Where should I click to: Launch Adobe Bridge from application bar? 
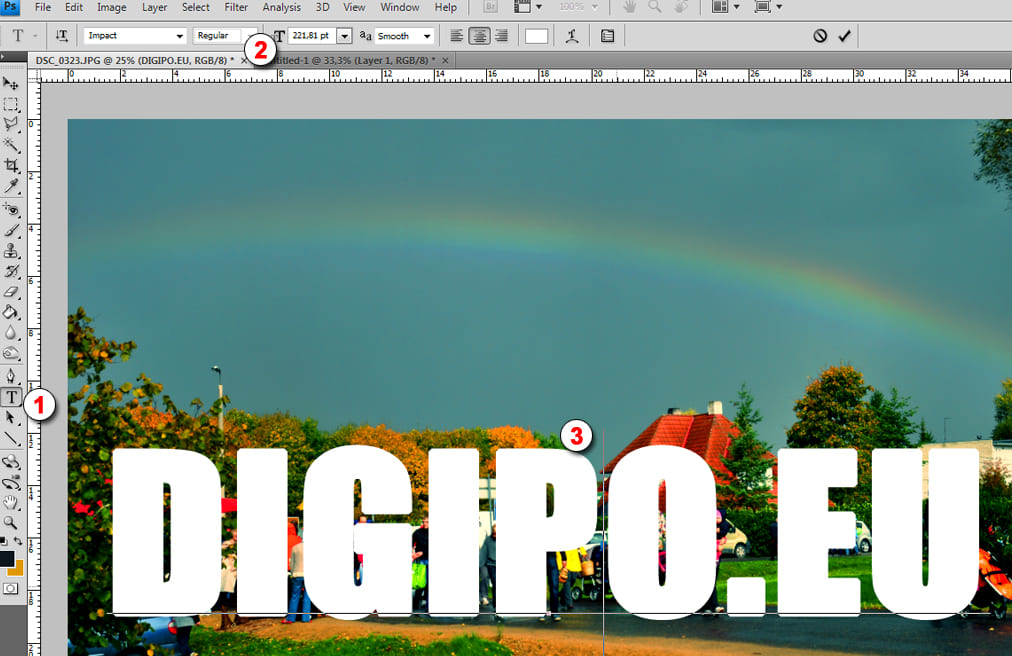click(x=490, y=7)
